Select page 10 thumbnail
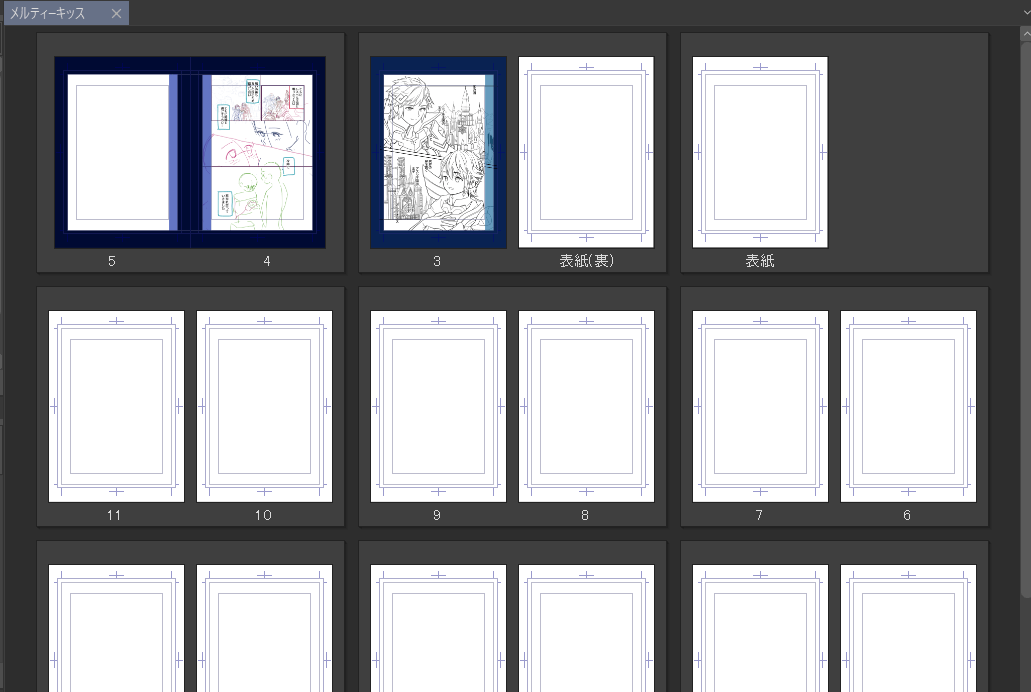The width and height of the screenshot is (1031, 692). click(x=264, y=406)
